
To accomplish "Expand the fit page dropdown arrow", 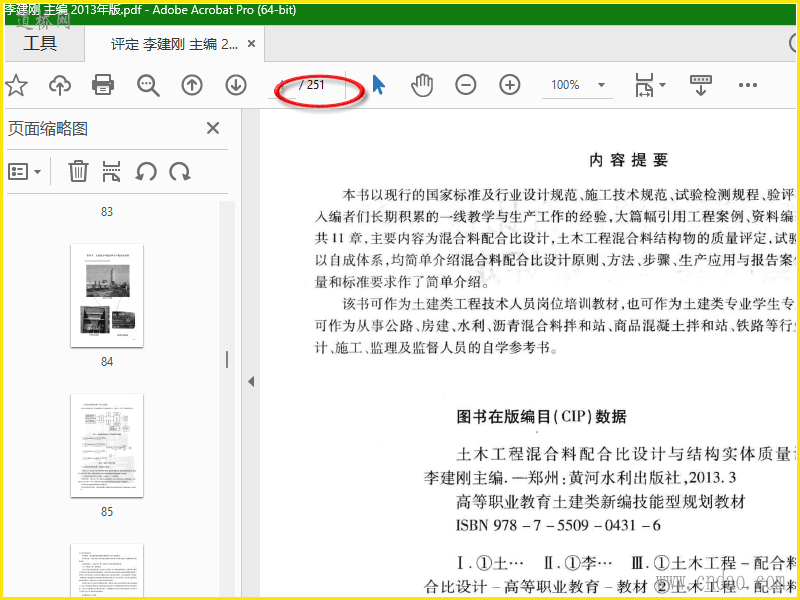I will 663,85.
